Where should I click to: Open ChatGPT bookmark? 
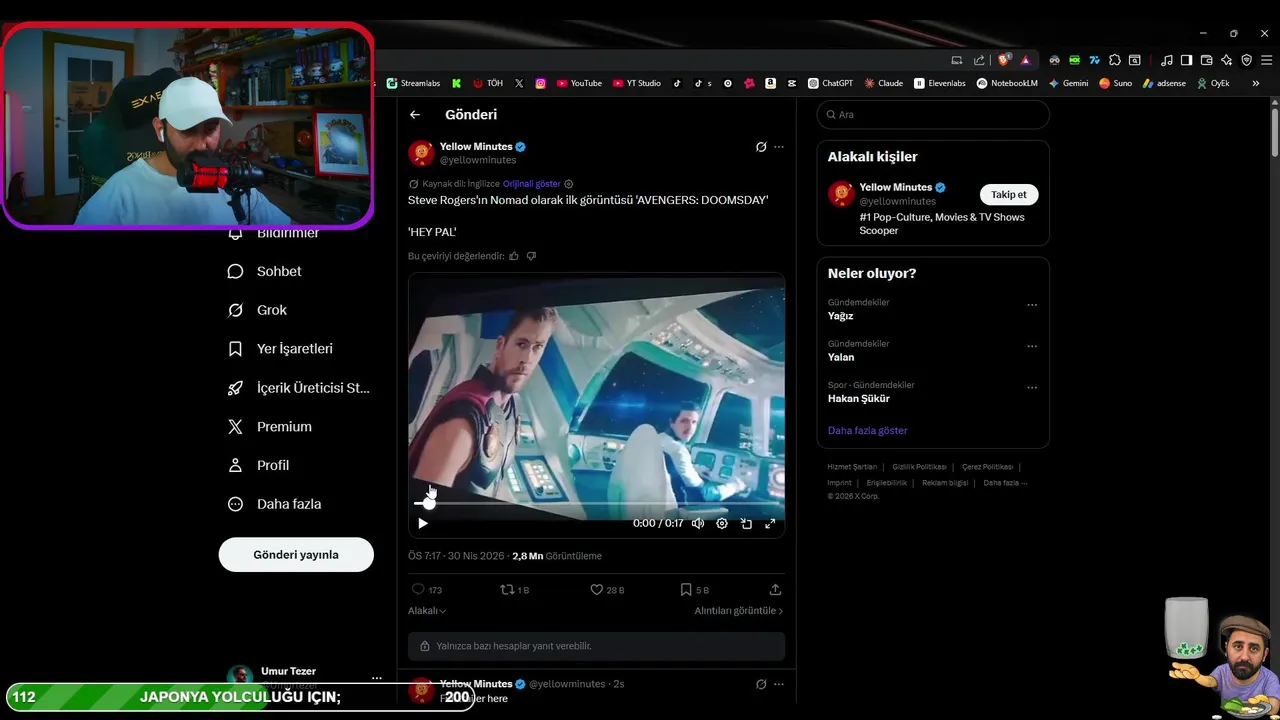[x=831, y=83]
